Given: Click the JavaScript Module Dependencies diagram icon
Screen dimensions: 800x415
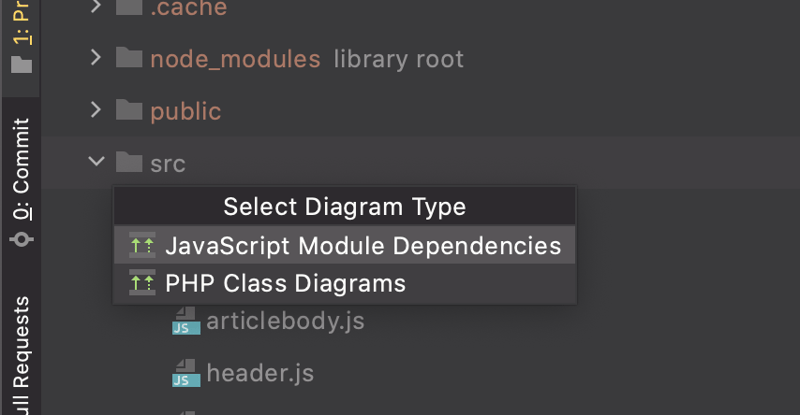Looking at the screenshot, I should pyautogui.click(x=142, y=246).
